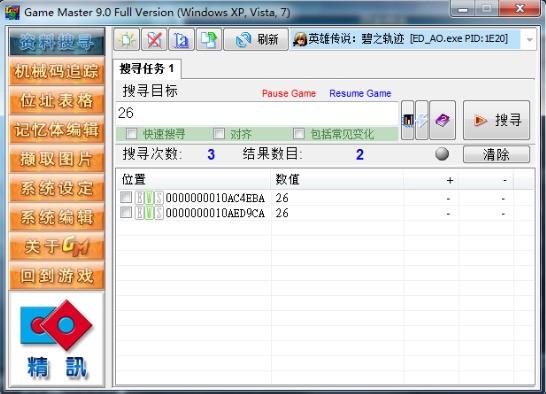This screenshot has width=546, height=394.
Task: Select address text 0000000010AED9CA
Action: point(215,213)
